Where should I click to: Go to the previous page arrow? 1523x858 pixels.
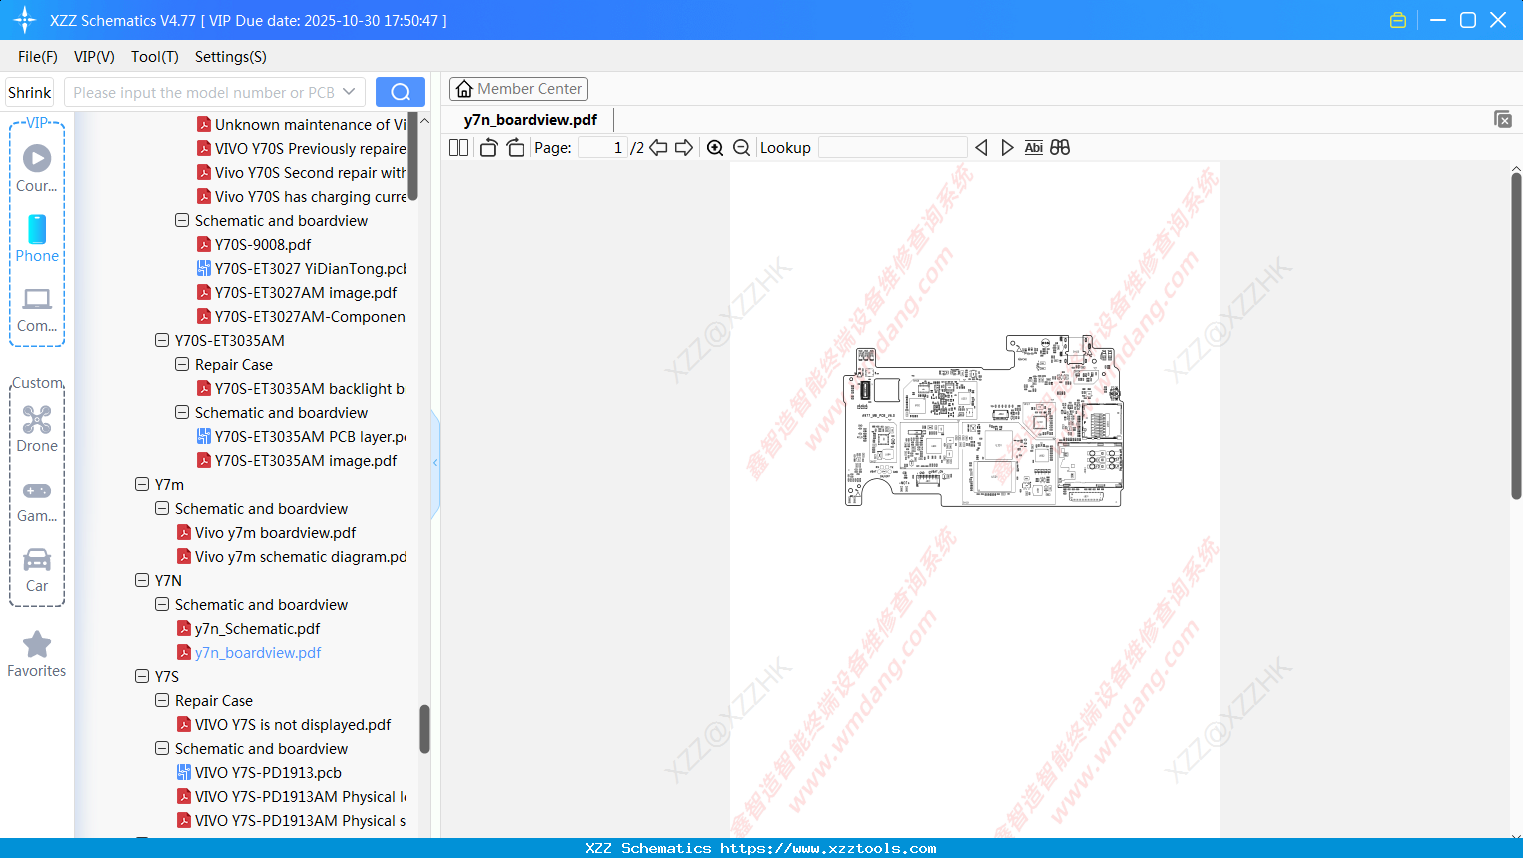pyautogui.click(x=658, y=148)
